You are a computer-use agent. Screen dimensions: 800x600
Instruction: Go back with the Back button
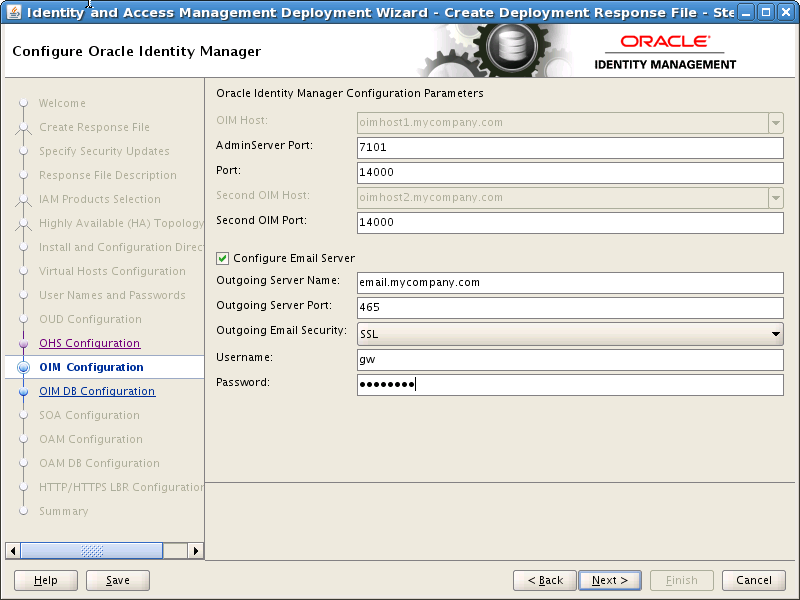coord(545,580)
